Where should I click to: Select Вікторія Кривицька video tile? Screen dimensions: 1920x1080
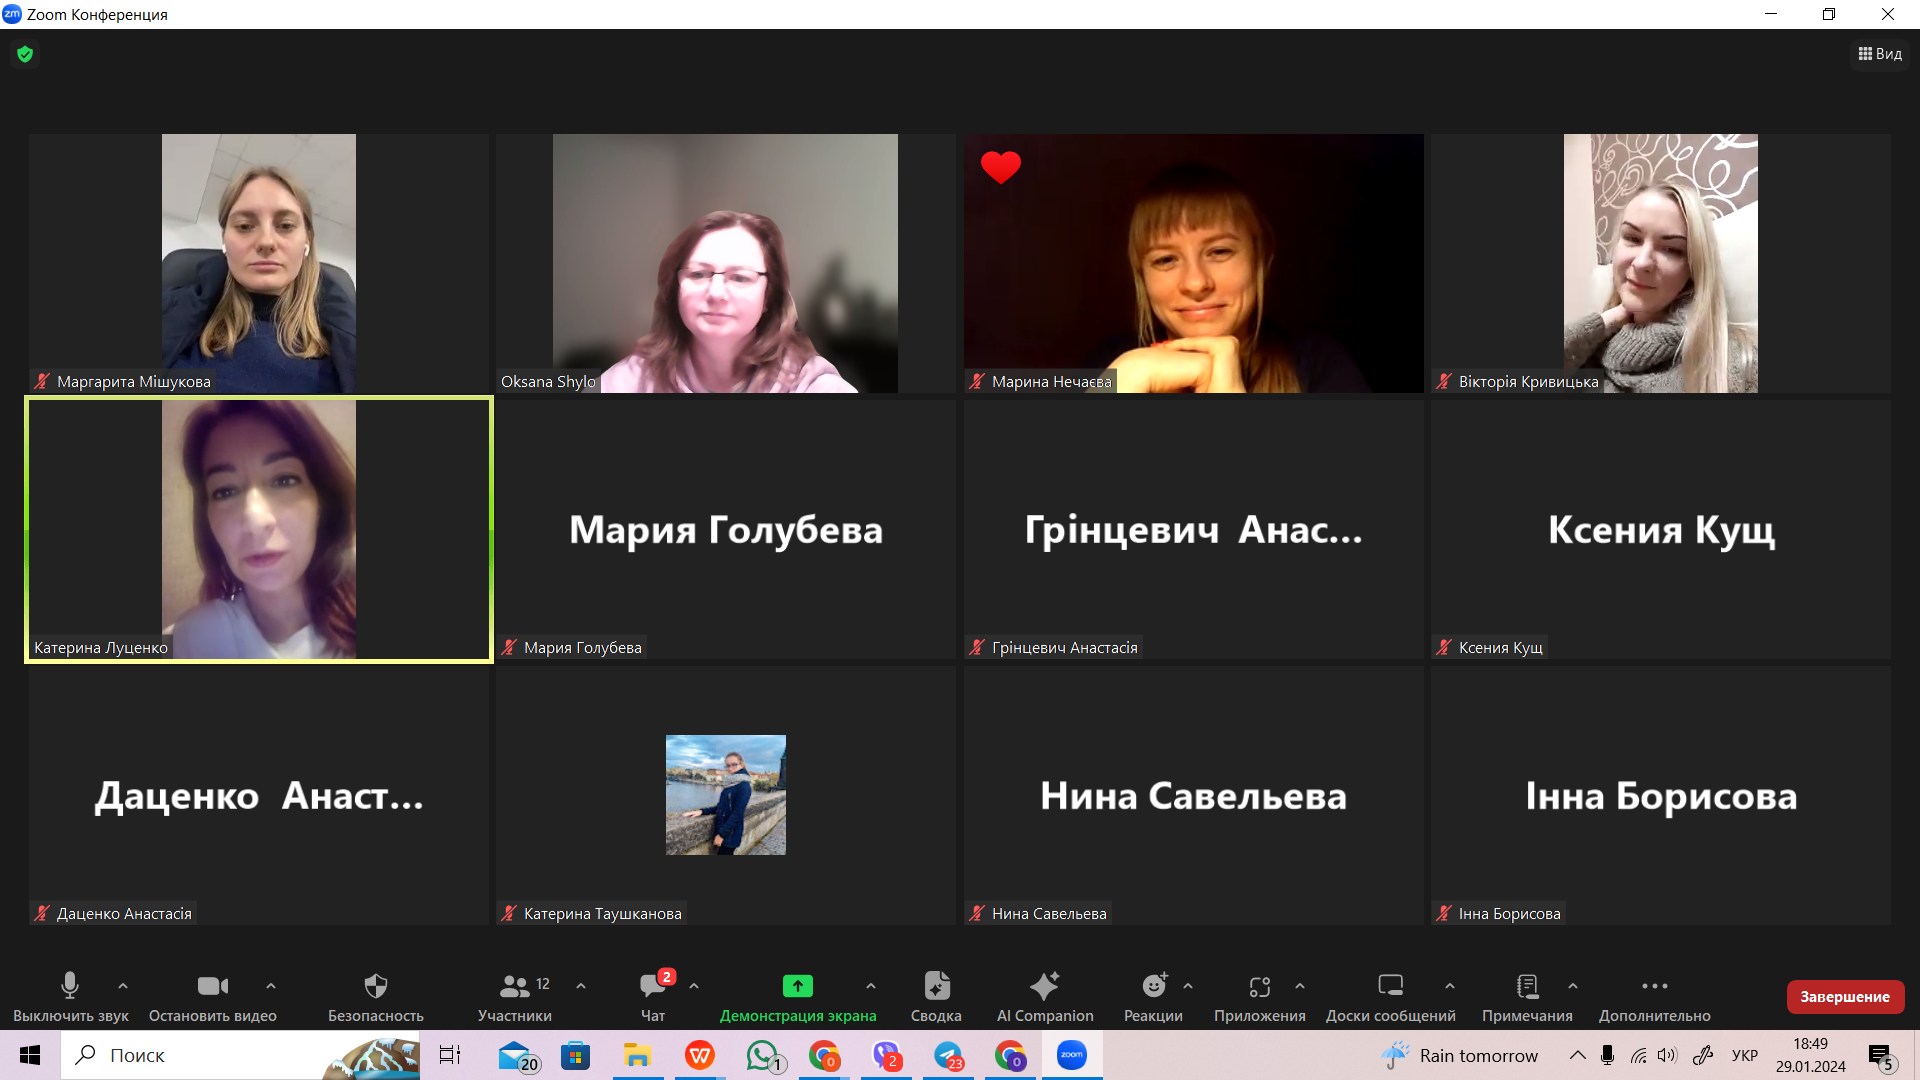(1661, 263)
